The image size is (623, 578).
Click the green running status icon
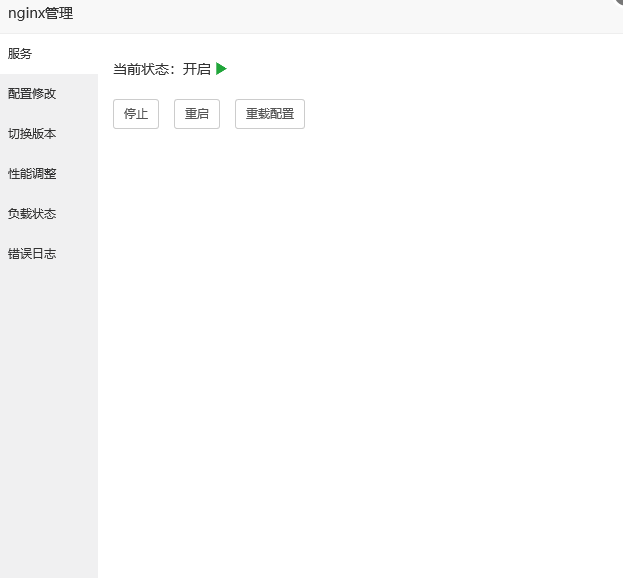tap(221, 69)
